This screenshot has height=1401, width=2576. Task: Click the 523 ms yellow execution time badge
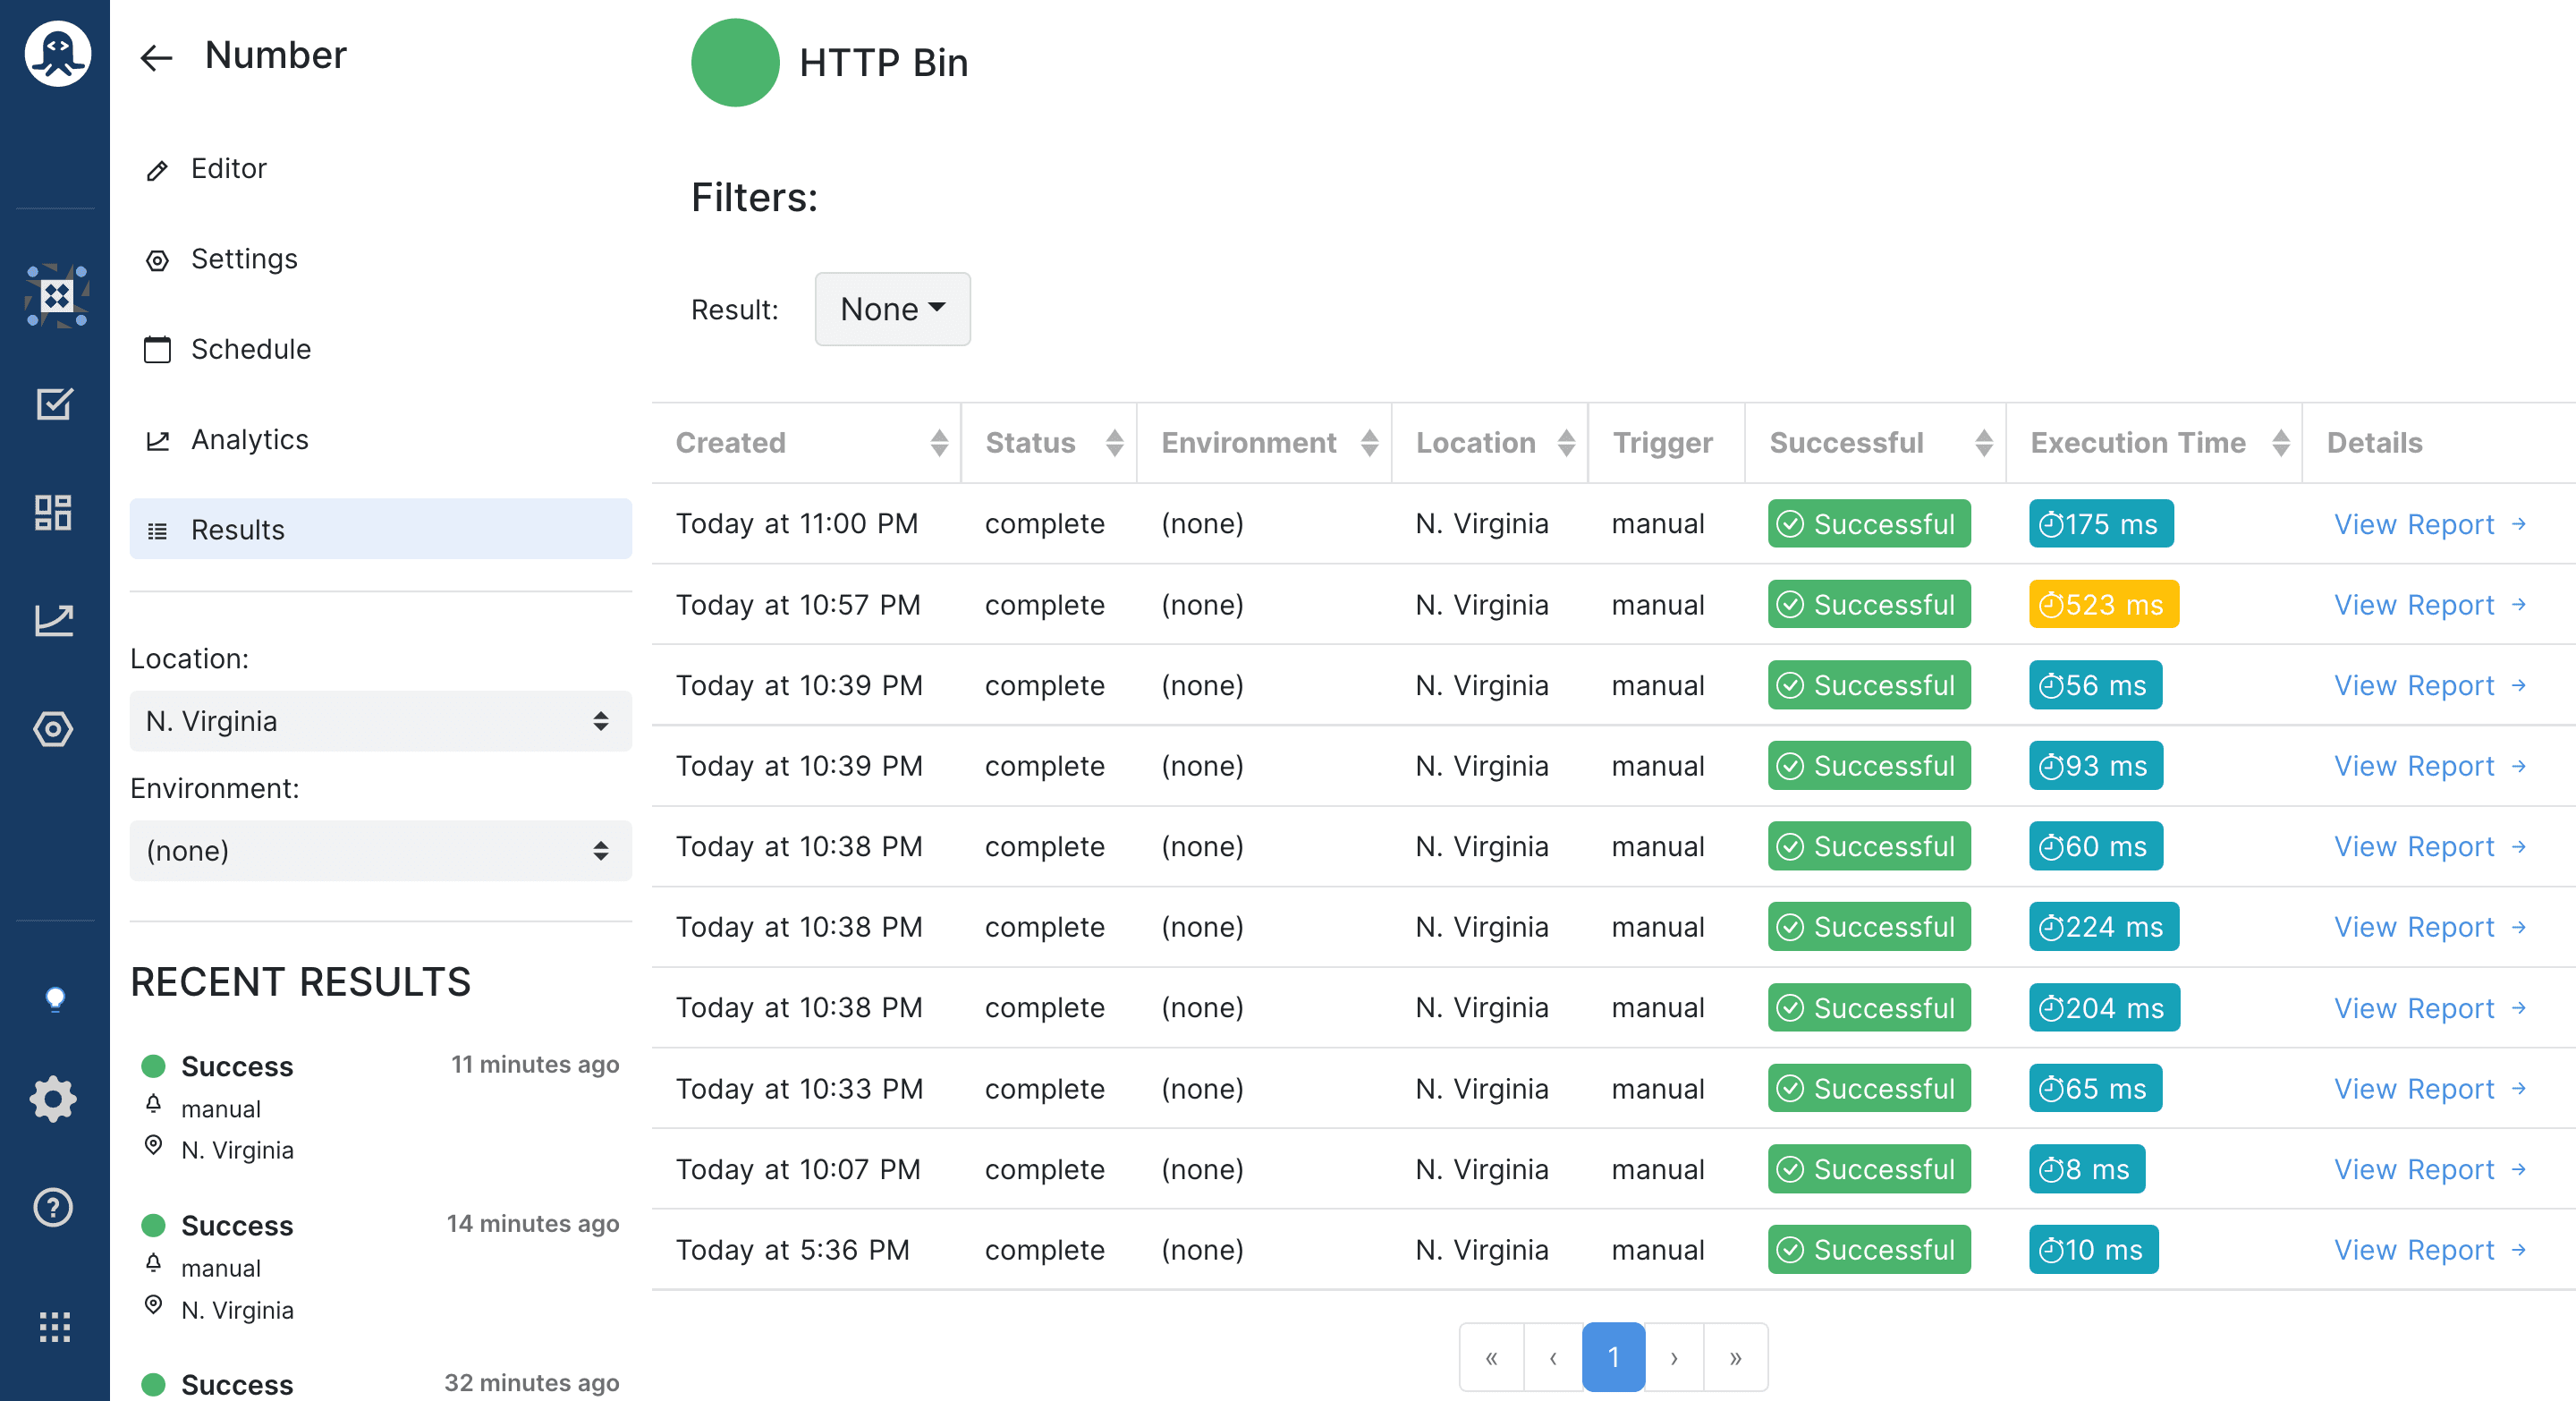[x=2103, y=605]
